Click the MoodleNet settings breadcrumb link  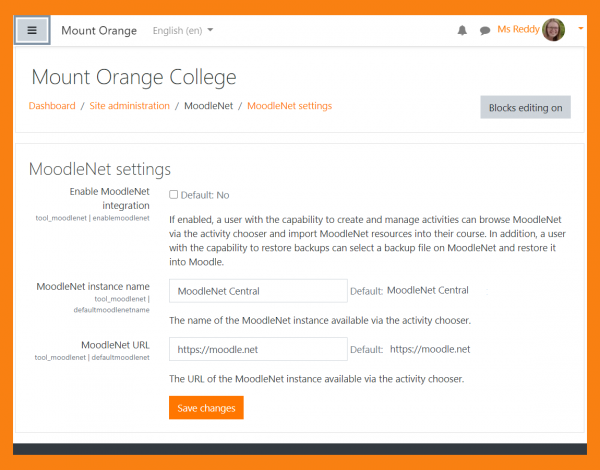pos(289,106)
